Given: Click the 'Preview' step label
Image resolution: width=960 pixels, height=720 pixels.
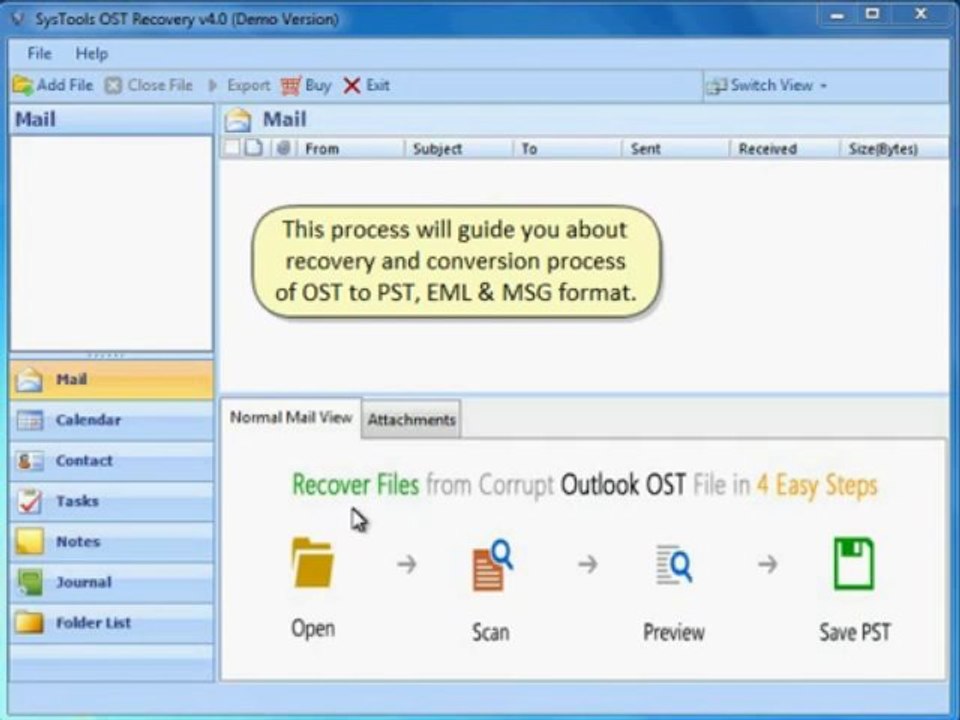Looking at the screenshot, I should point(673,632).
